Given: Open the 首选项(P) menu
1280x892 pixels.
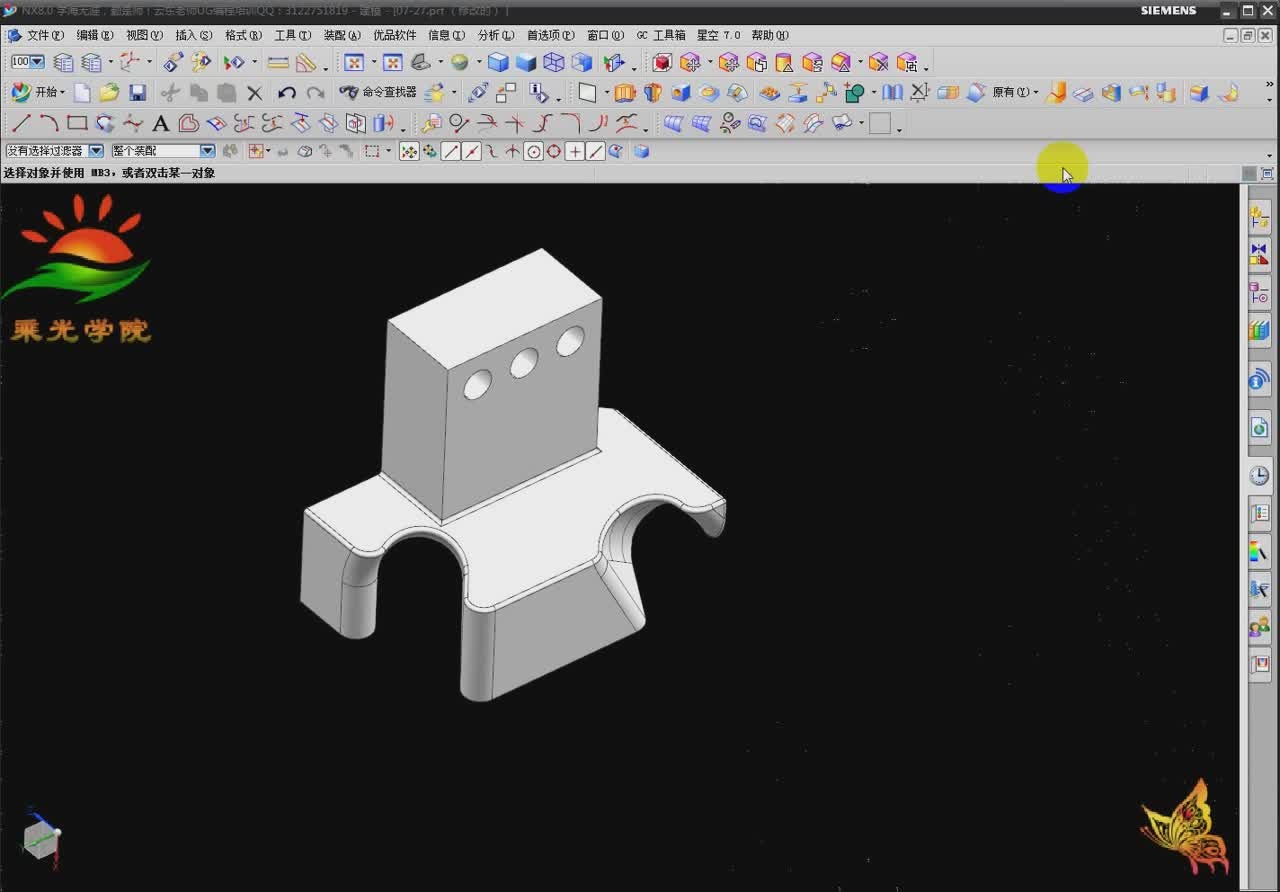Looking at the screenshot, I should coord(551,35).
